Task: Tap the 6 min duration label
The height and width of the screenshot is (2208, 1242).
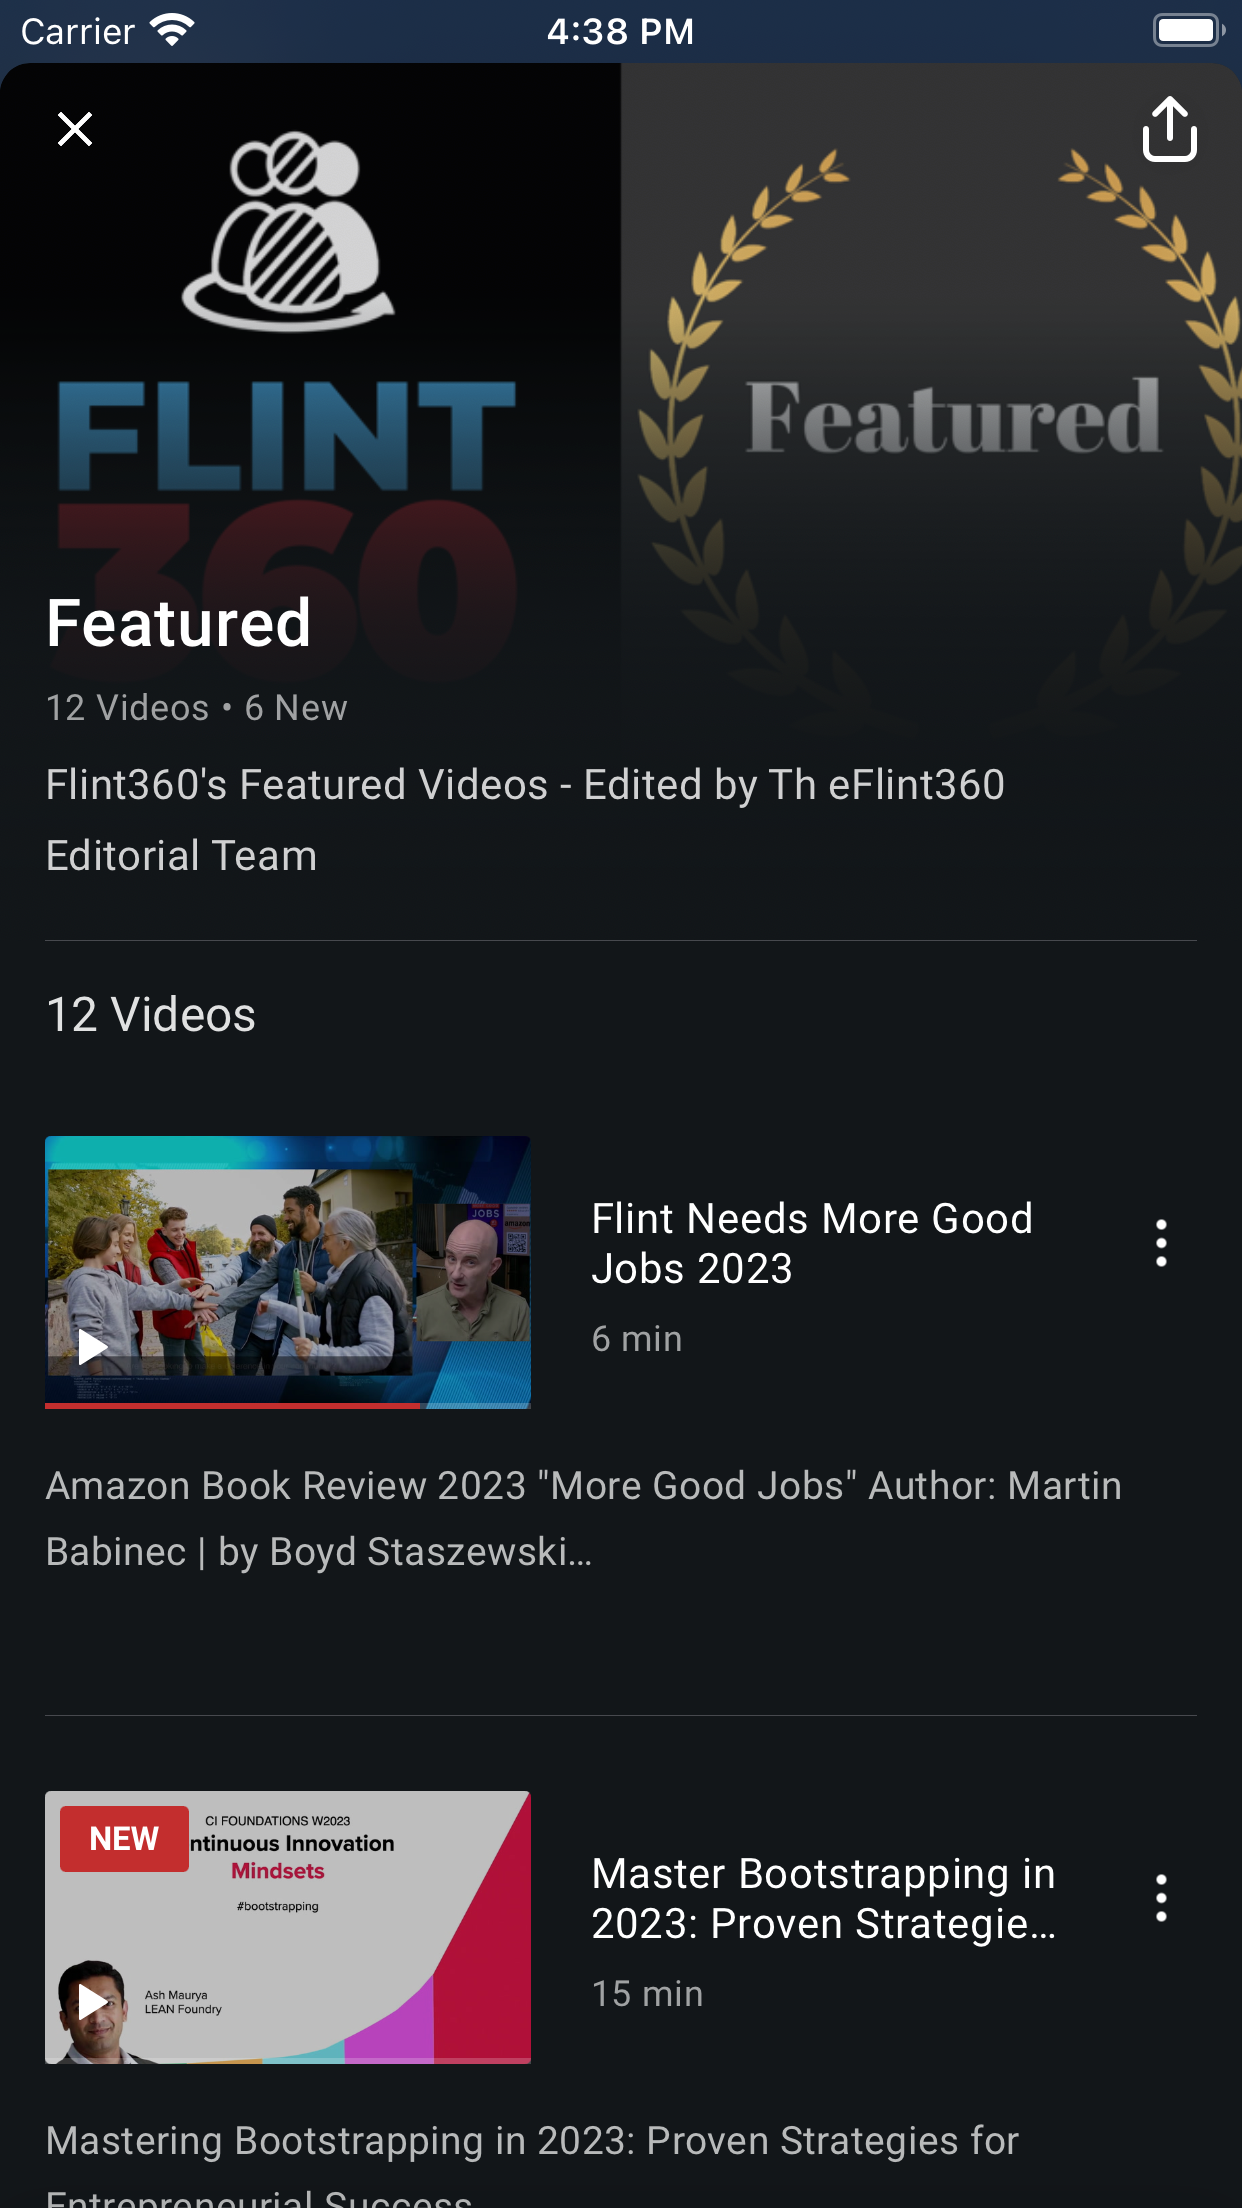Action: (637, 1339)
